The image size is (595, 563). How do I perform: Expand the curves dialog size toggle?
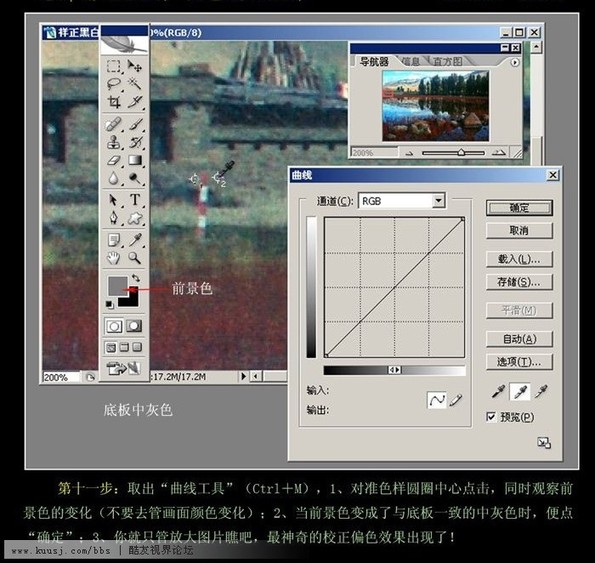(544, 443)
